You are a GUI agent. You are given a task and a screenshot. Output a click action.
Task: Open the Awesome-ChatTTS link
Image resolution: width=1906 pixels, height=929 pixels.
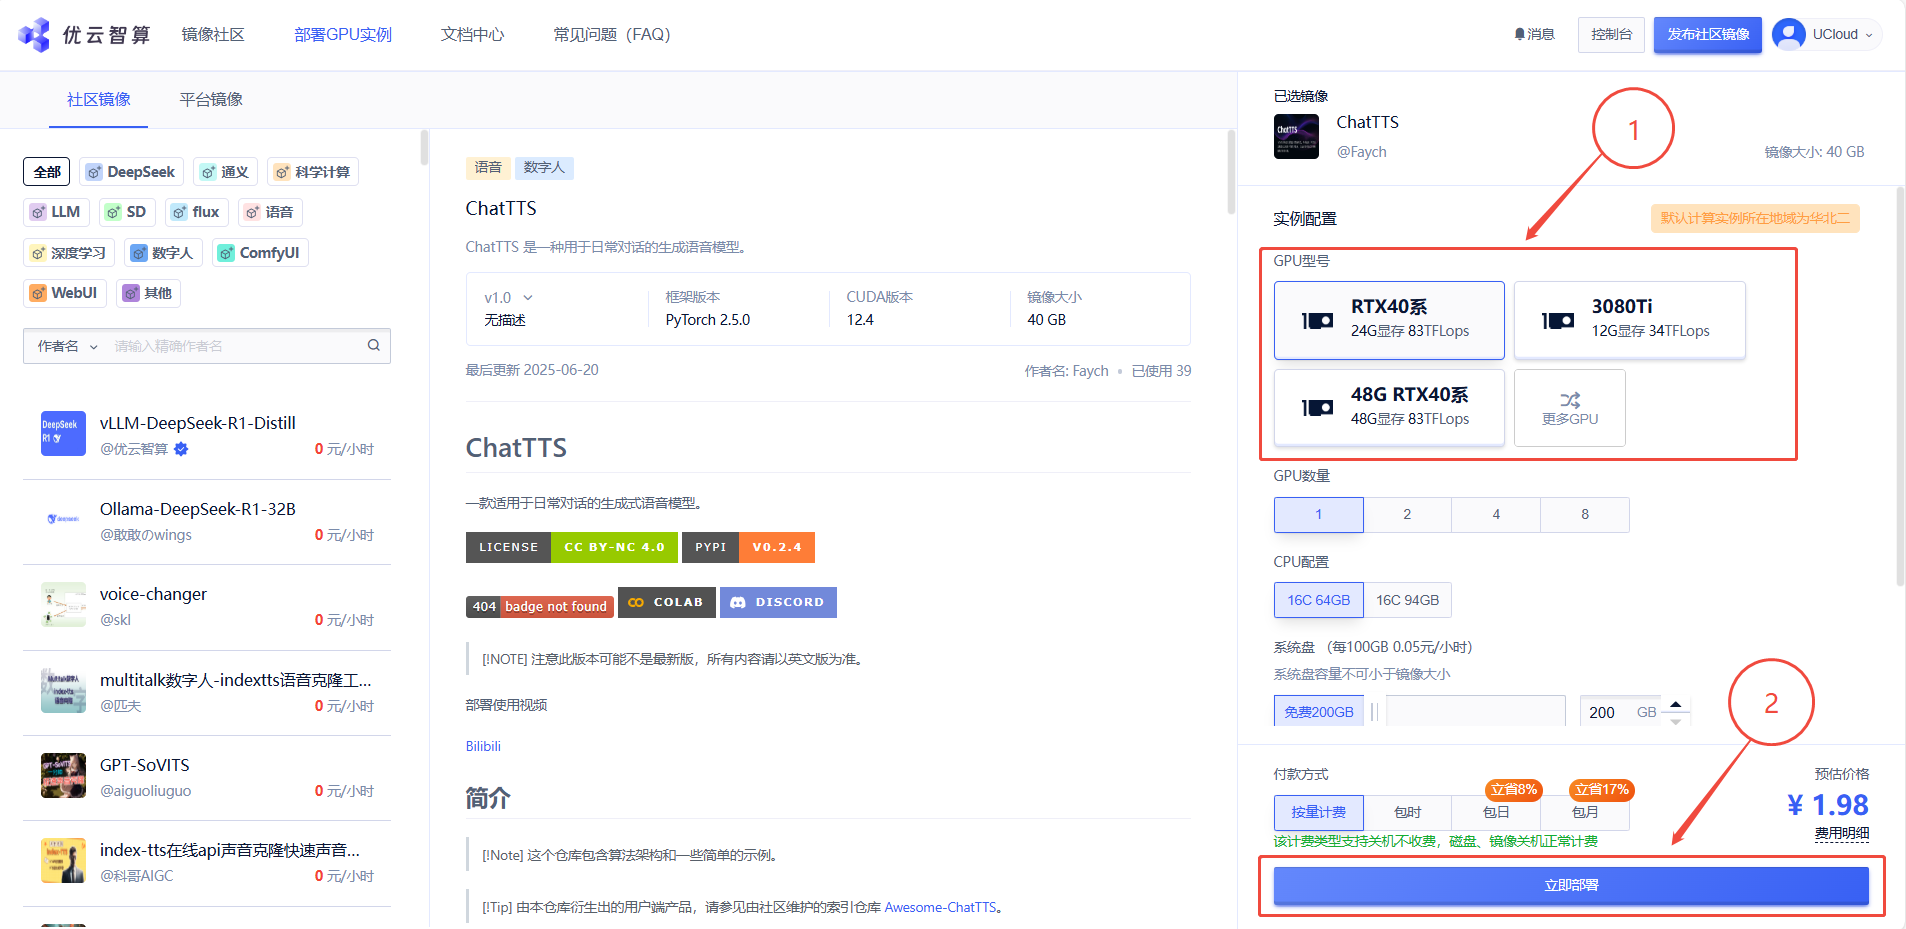pos(940,907)
